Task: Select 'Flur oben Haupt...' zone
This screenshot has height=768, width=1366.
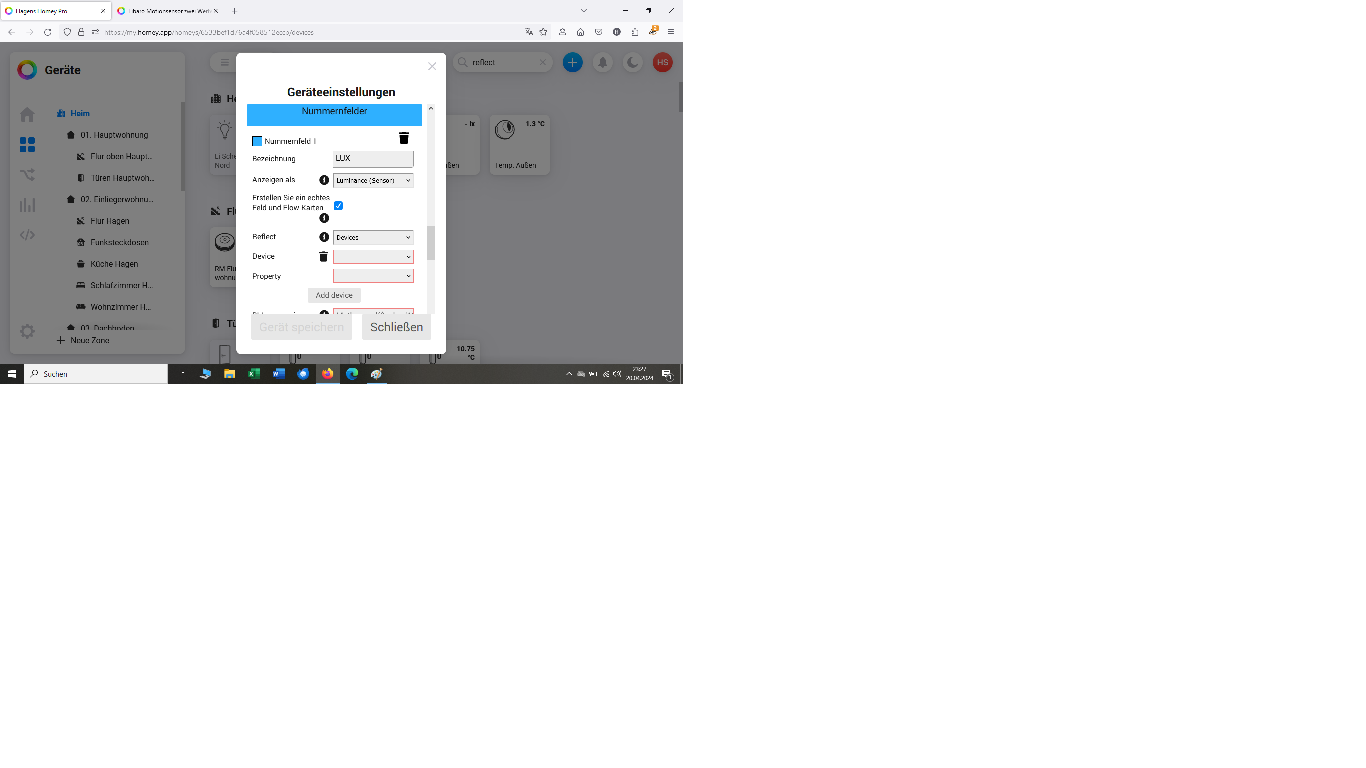Action: 120,157
